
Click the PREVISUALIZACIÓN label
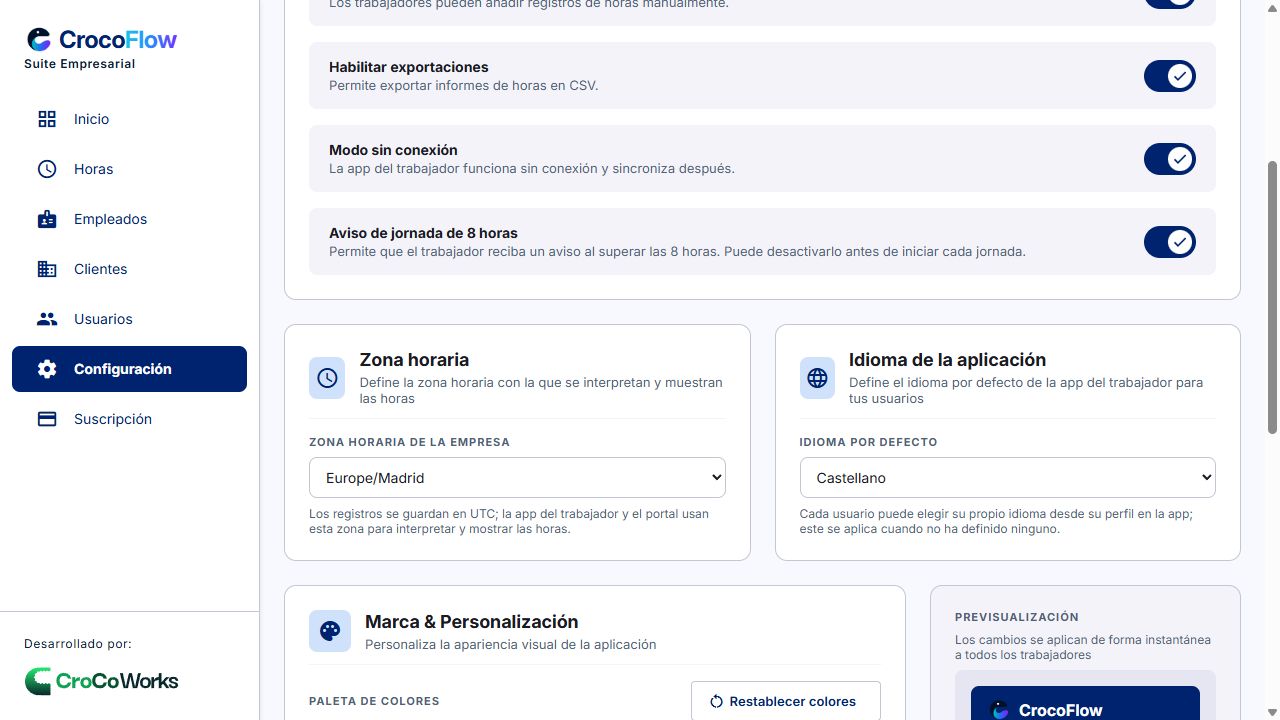(1017, 617)
